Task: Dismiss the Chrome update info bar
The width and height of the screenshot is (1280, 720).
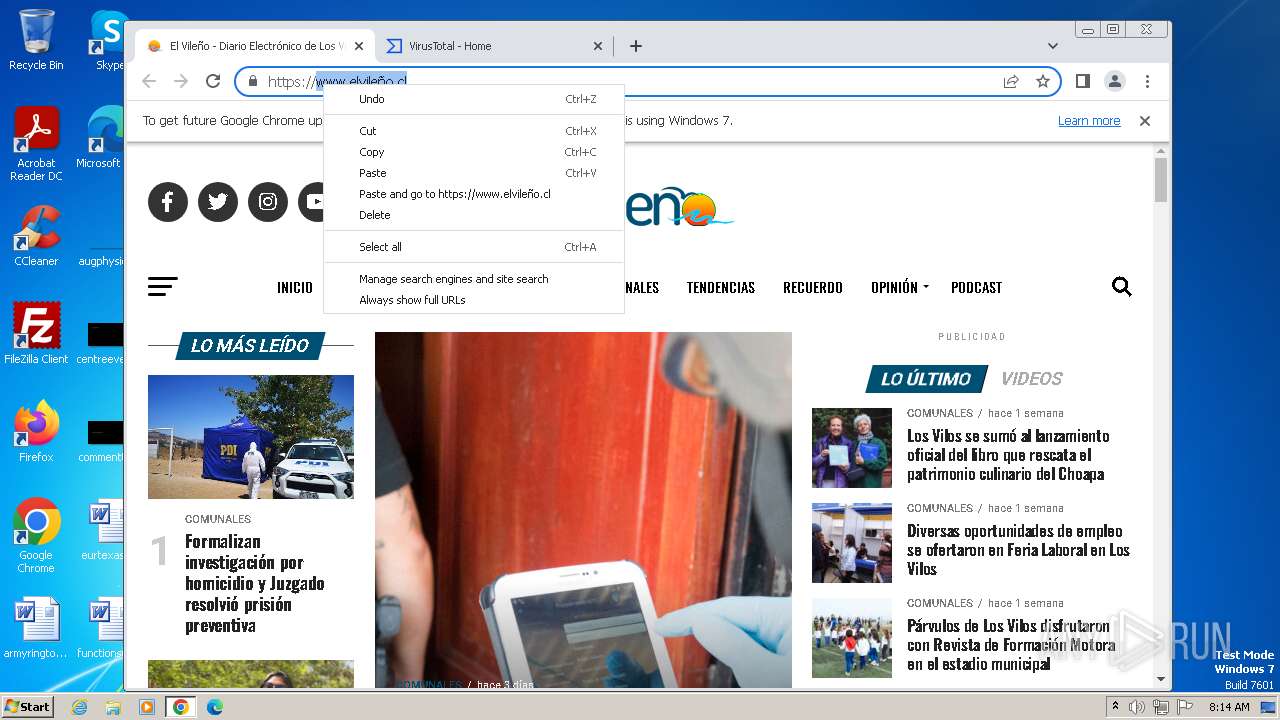Action: pyautogui.click(x=1145, y=121)
